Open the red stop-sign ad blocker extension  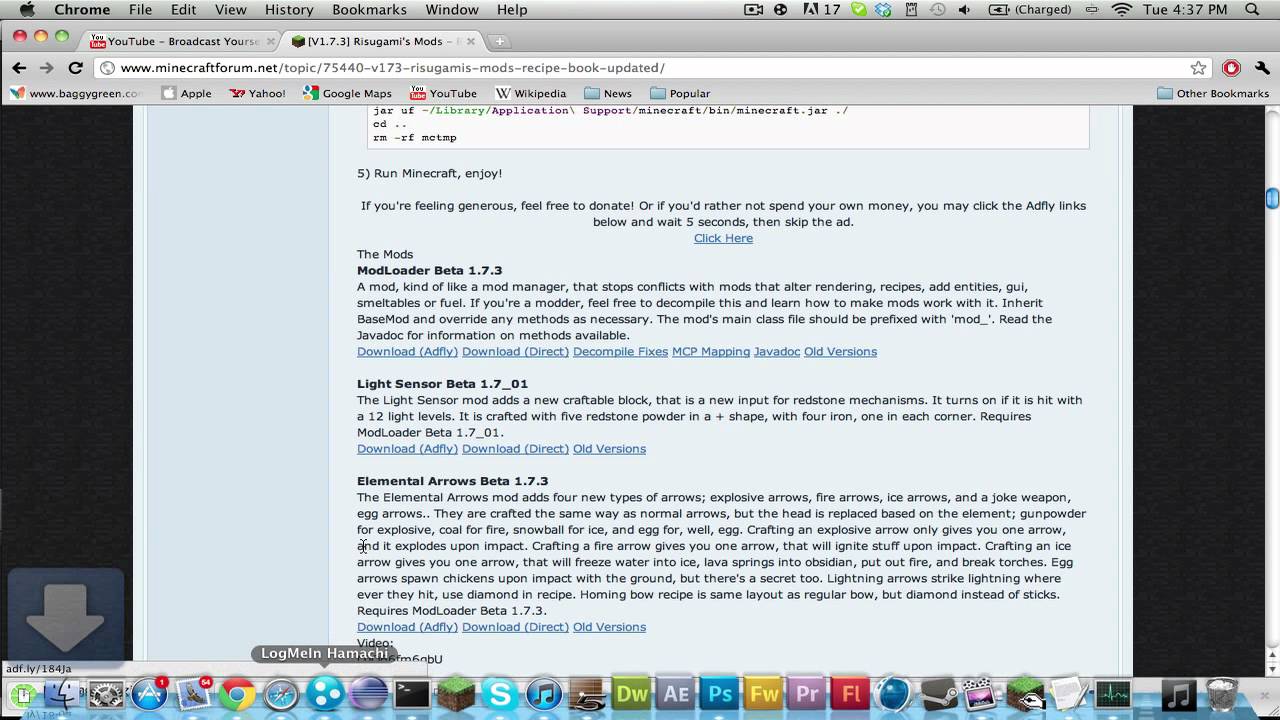tap(1231, 68)
